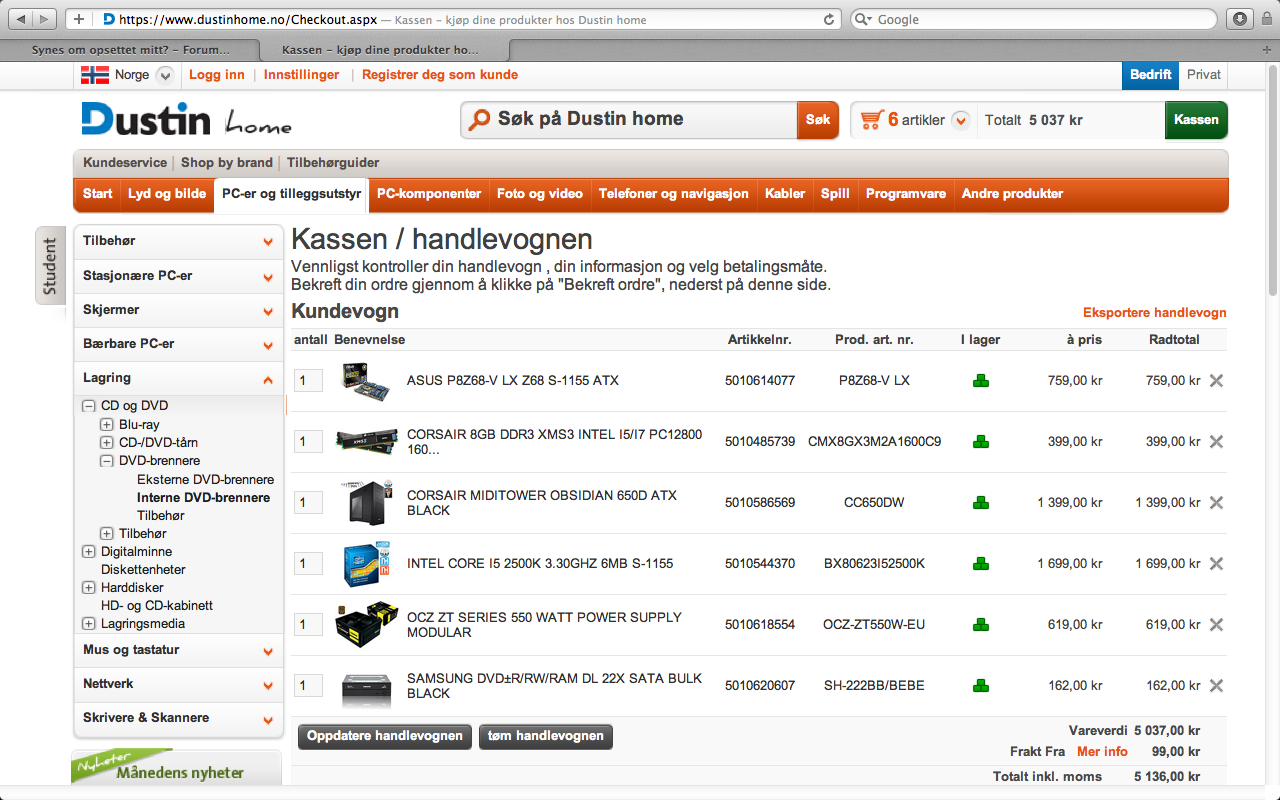
Task: Click stock icon for ASUS P8Z68-V LX
Action: [x=980, y=380]
